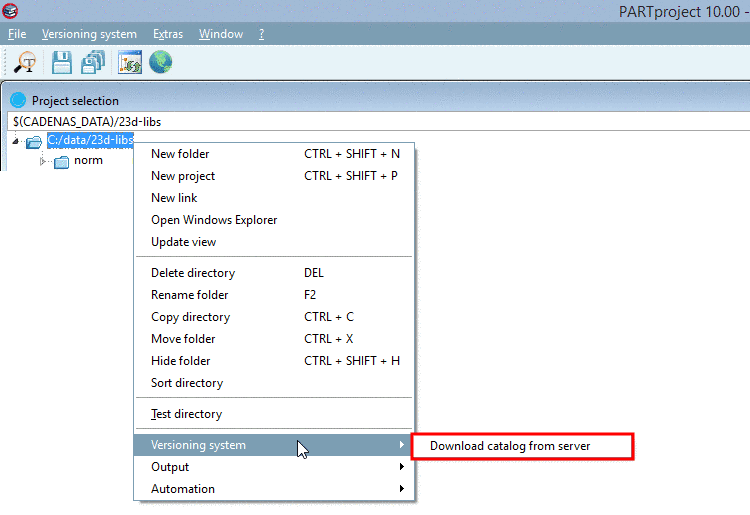Viewport: 750px width, 515px height.
Task: Expand the Versioning system context submenu arrow
Action: 401,445
